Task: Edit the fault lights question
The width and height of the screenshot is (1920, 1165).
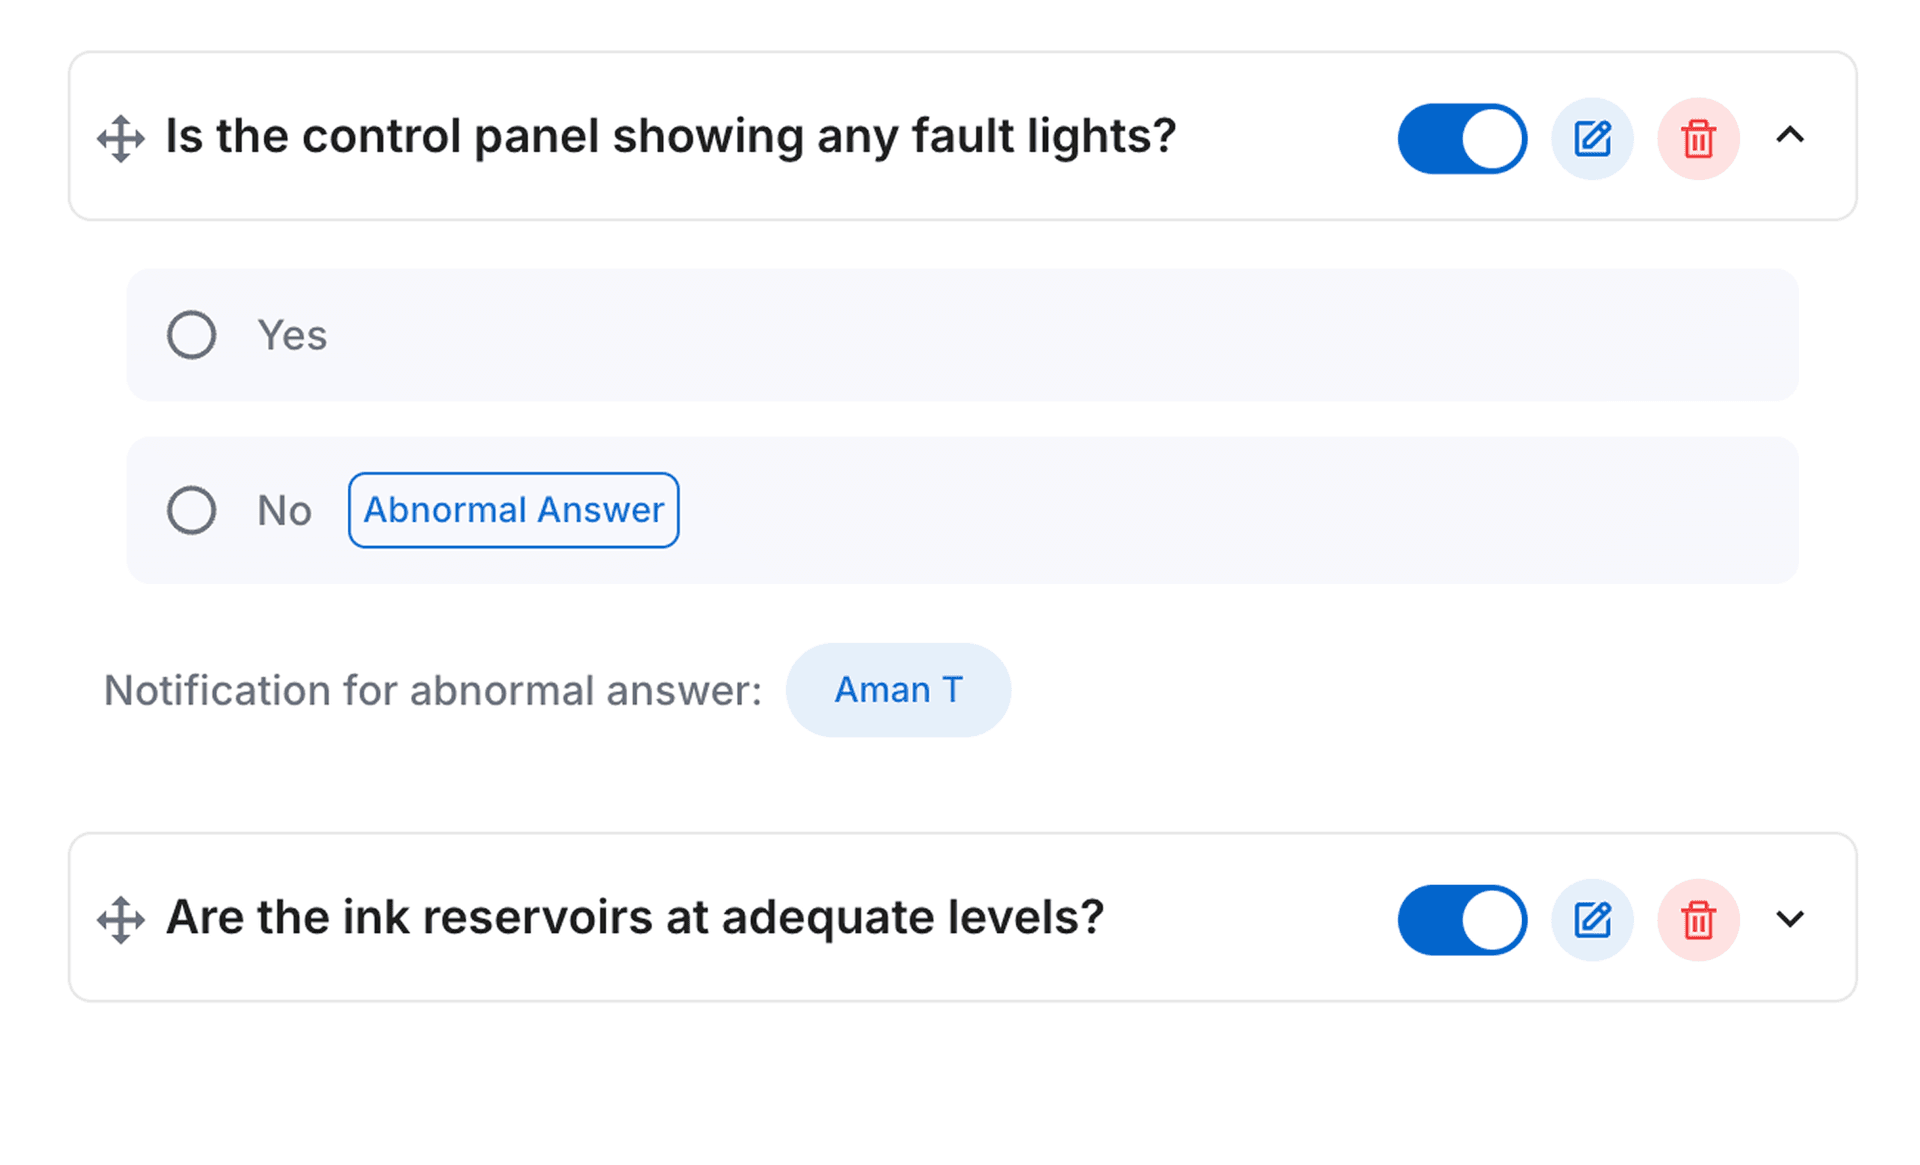Action: [1592, 138]
